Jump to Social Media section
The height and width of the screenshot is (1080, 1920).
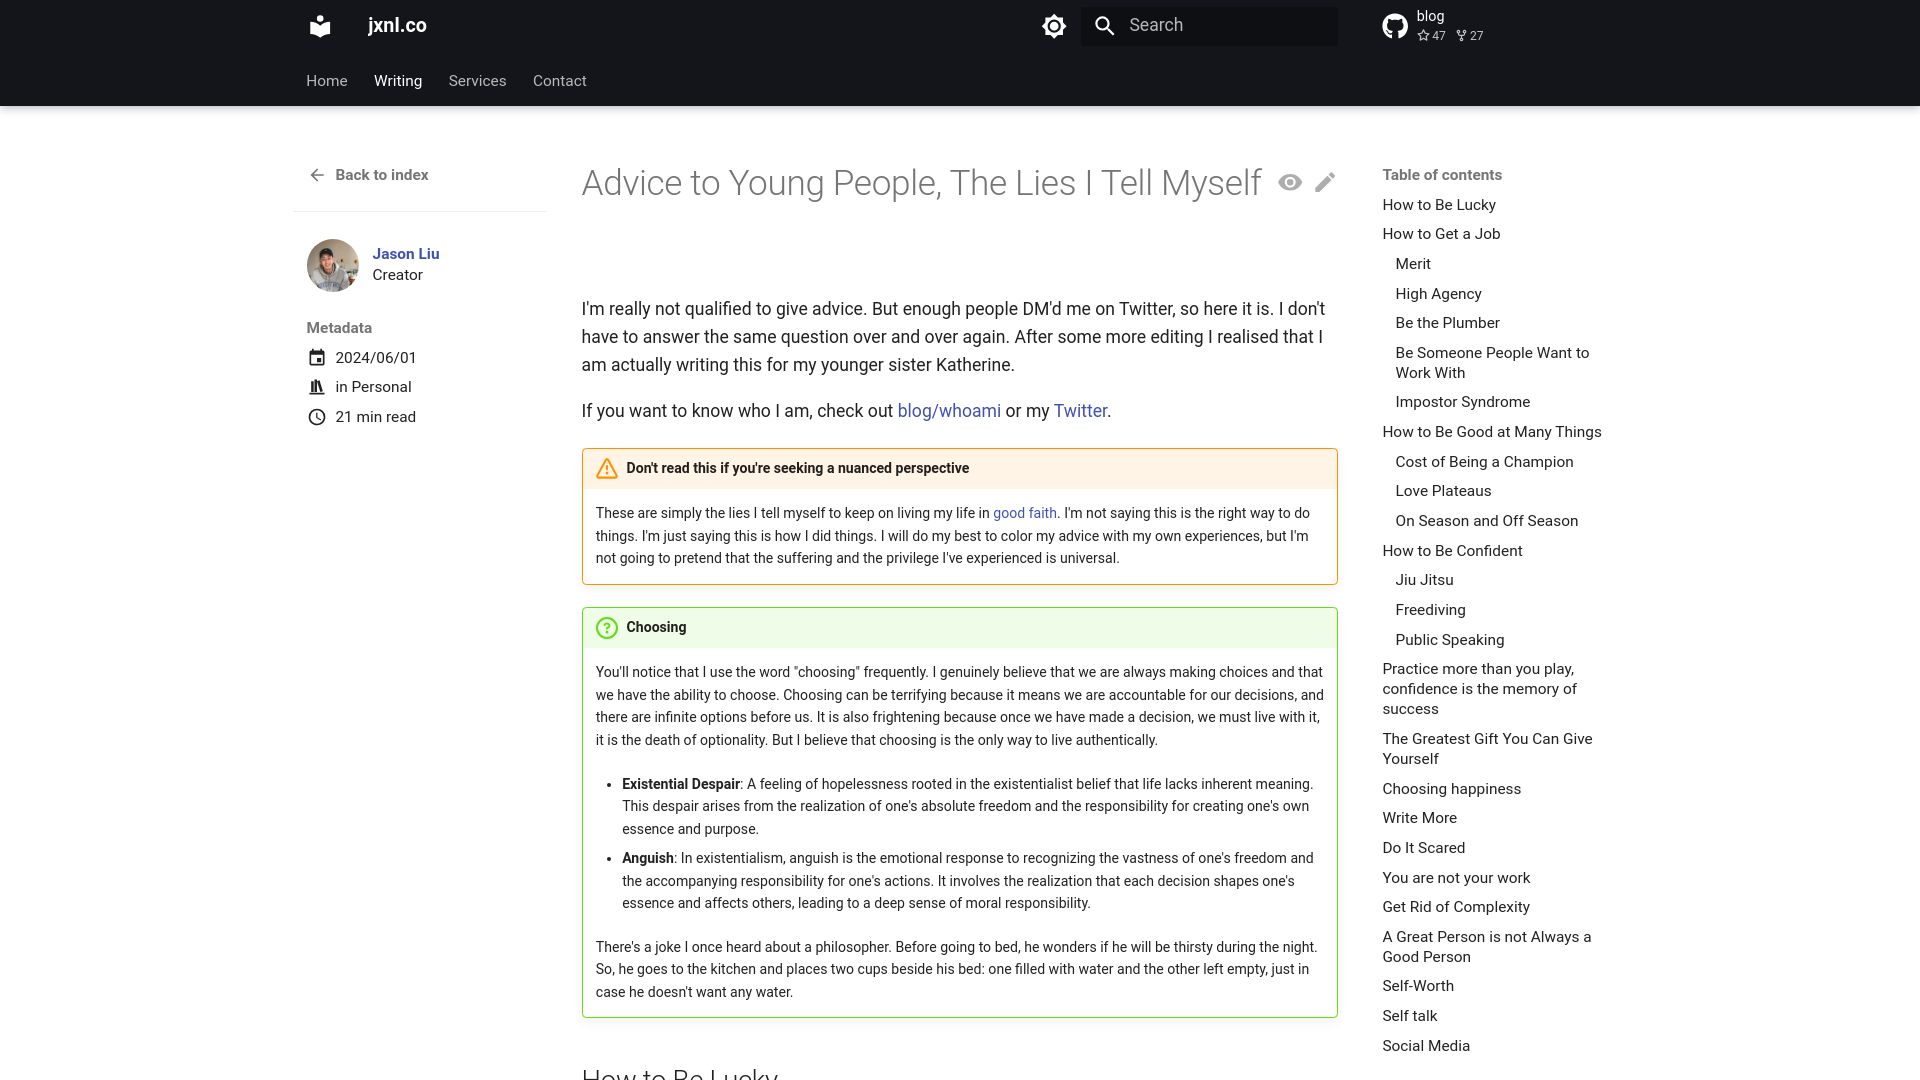coord(1426,1046)
